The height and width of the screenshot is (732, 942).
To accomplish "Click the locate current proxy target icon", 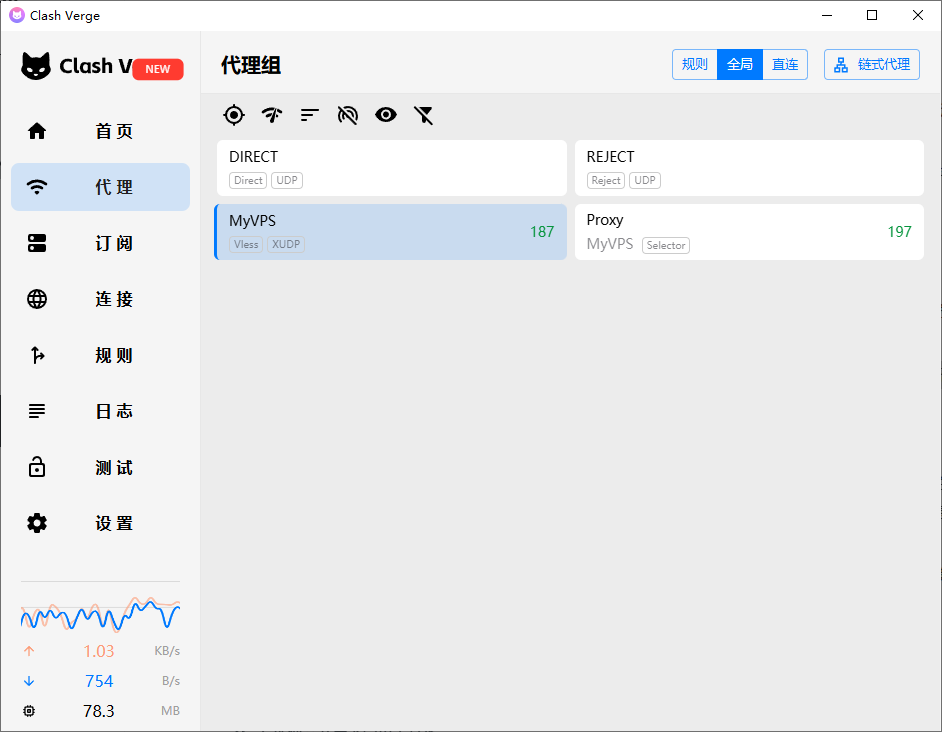I will [234, 115].
